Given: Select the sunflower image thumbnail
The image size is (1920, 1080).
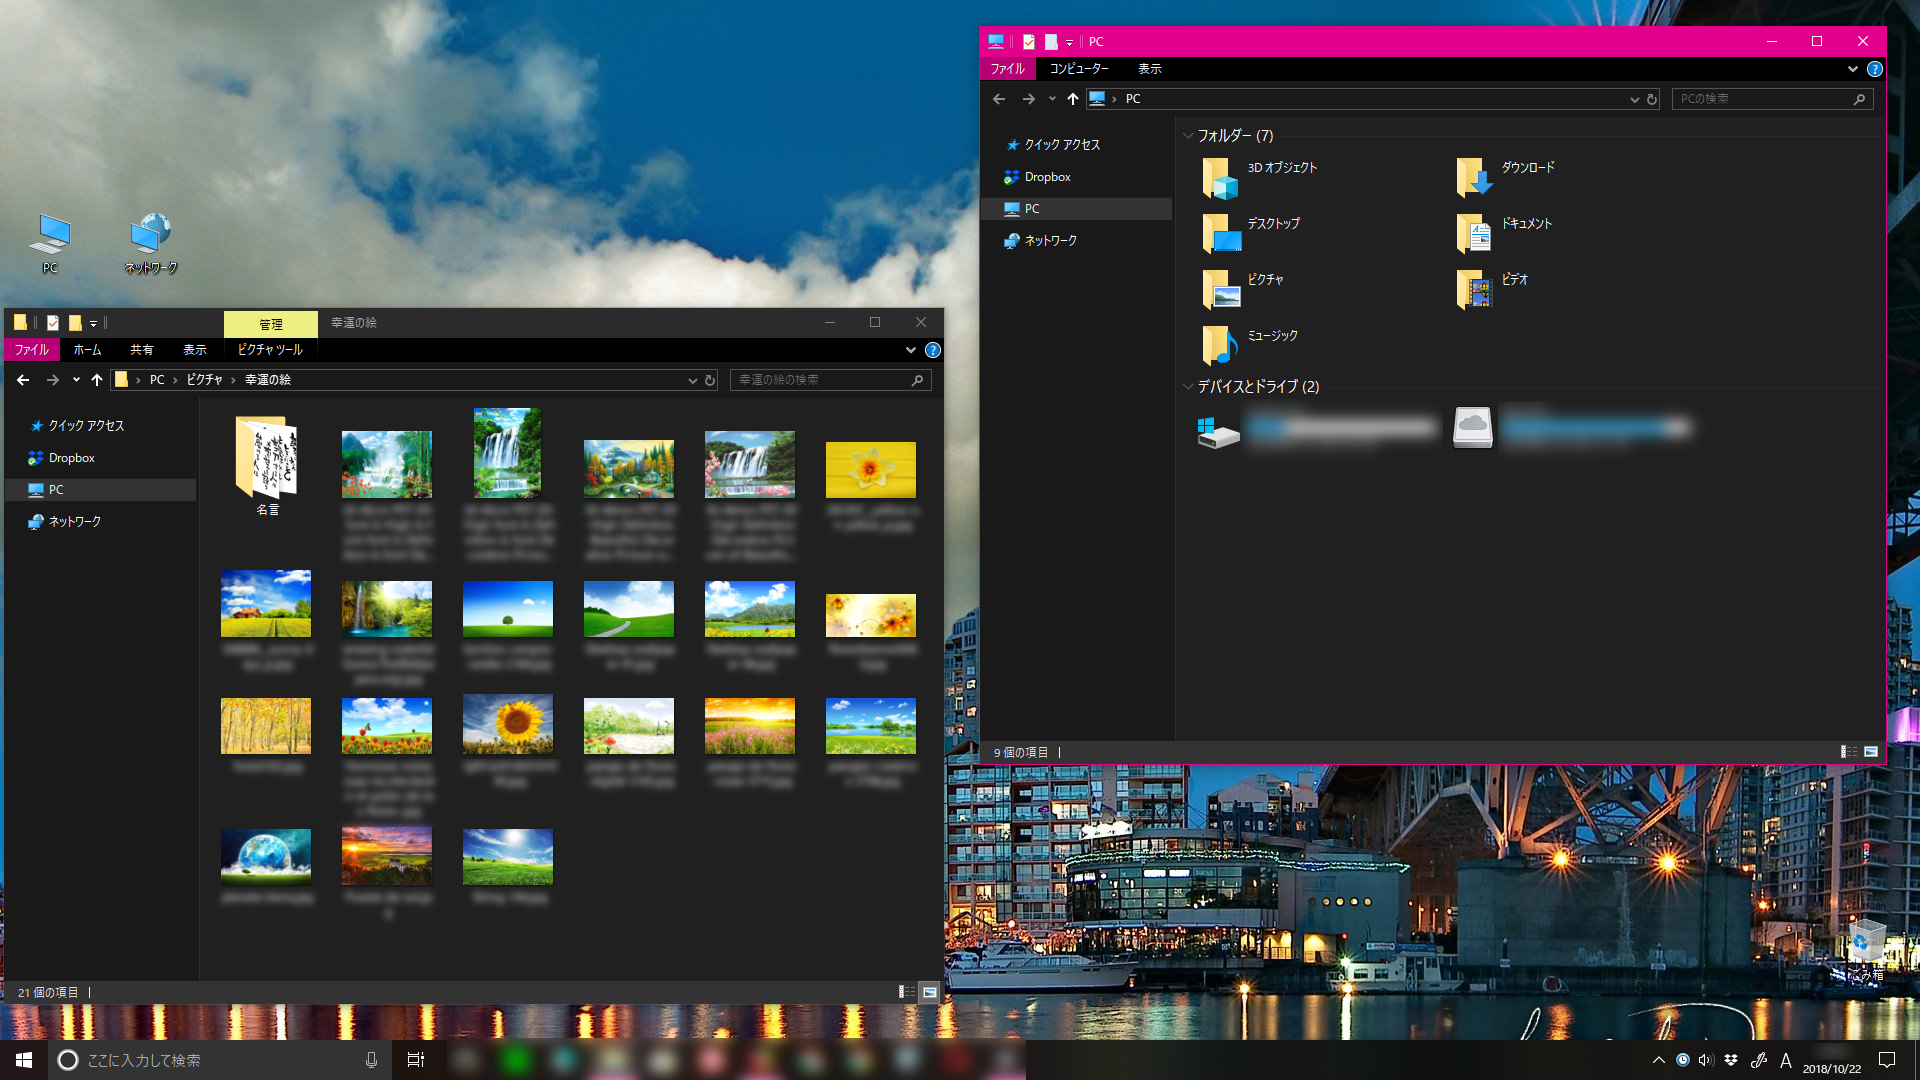Looking at the screenshot, I should click(508, 725).
